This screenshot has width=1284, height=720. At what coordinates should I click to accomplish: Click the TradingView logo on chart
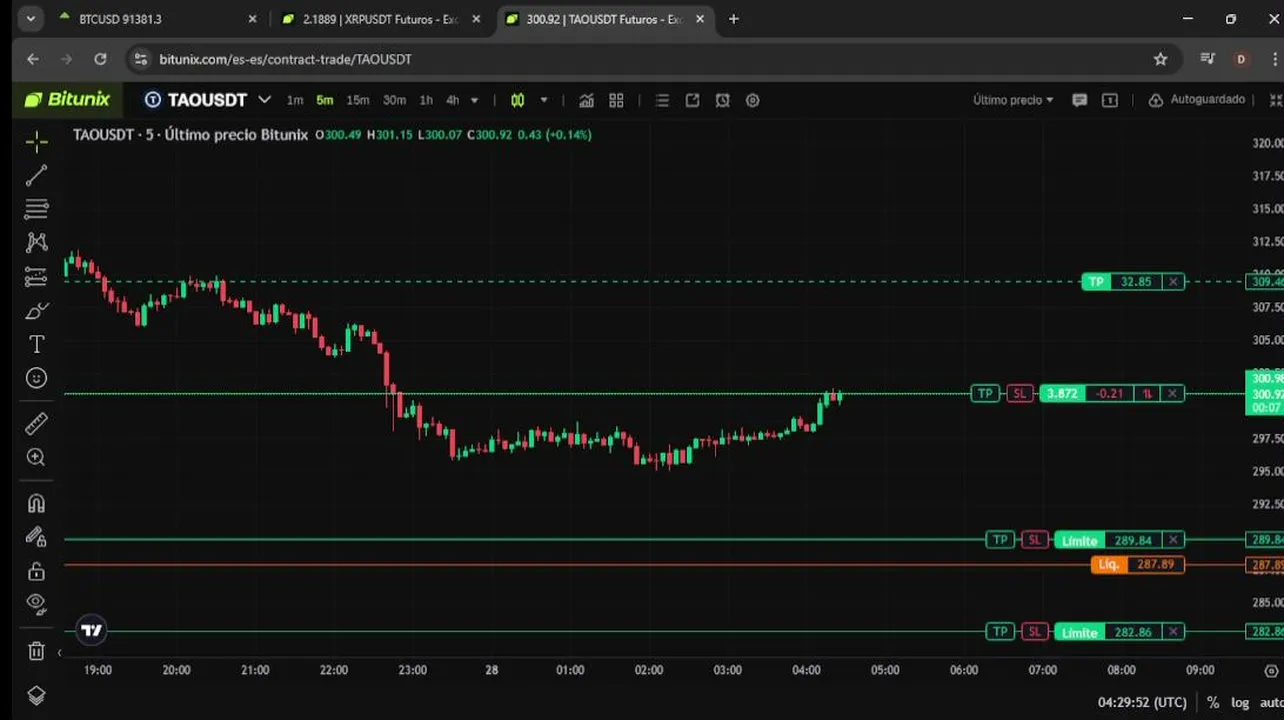[x=91, y=630]
